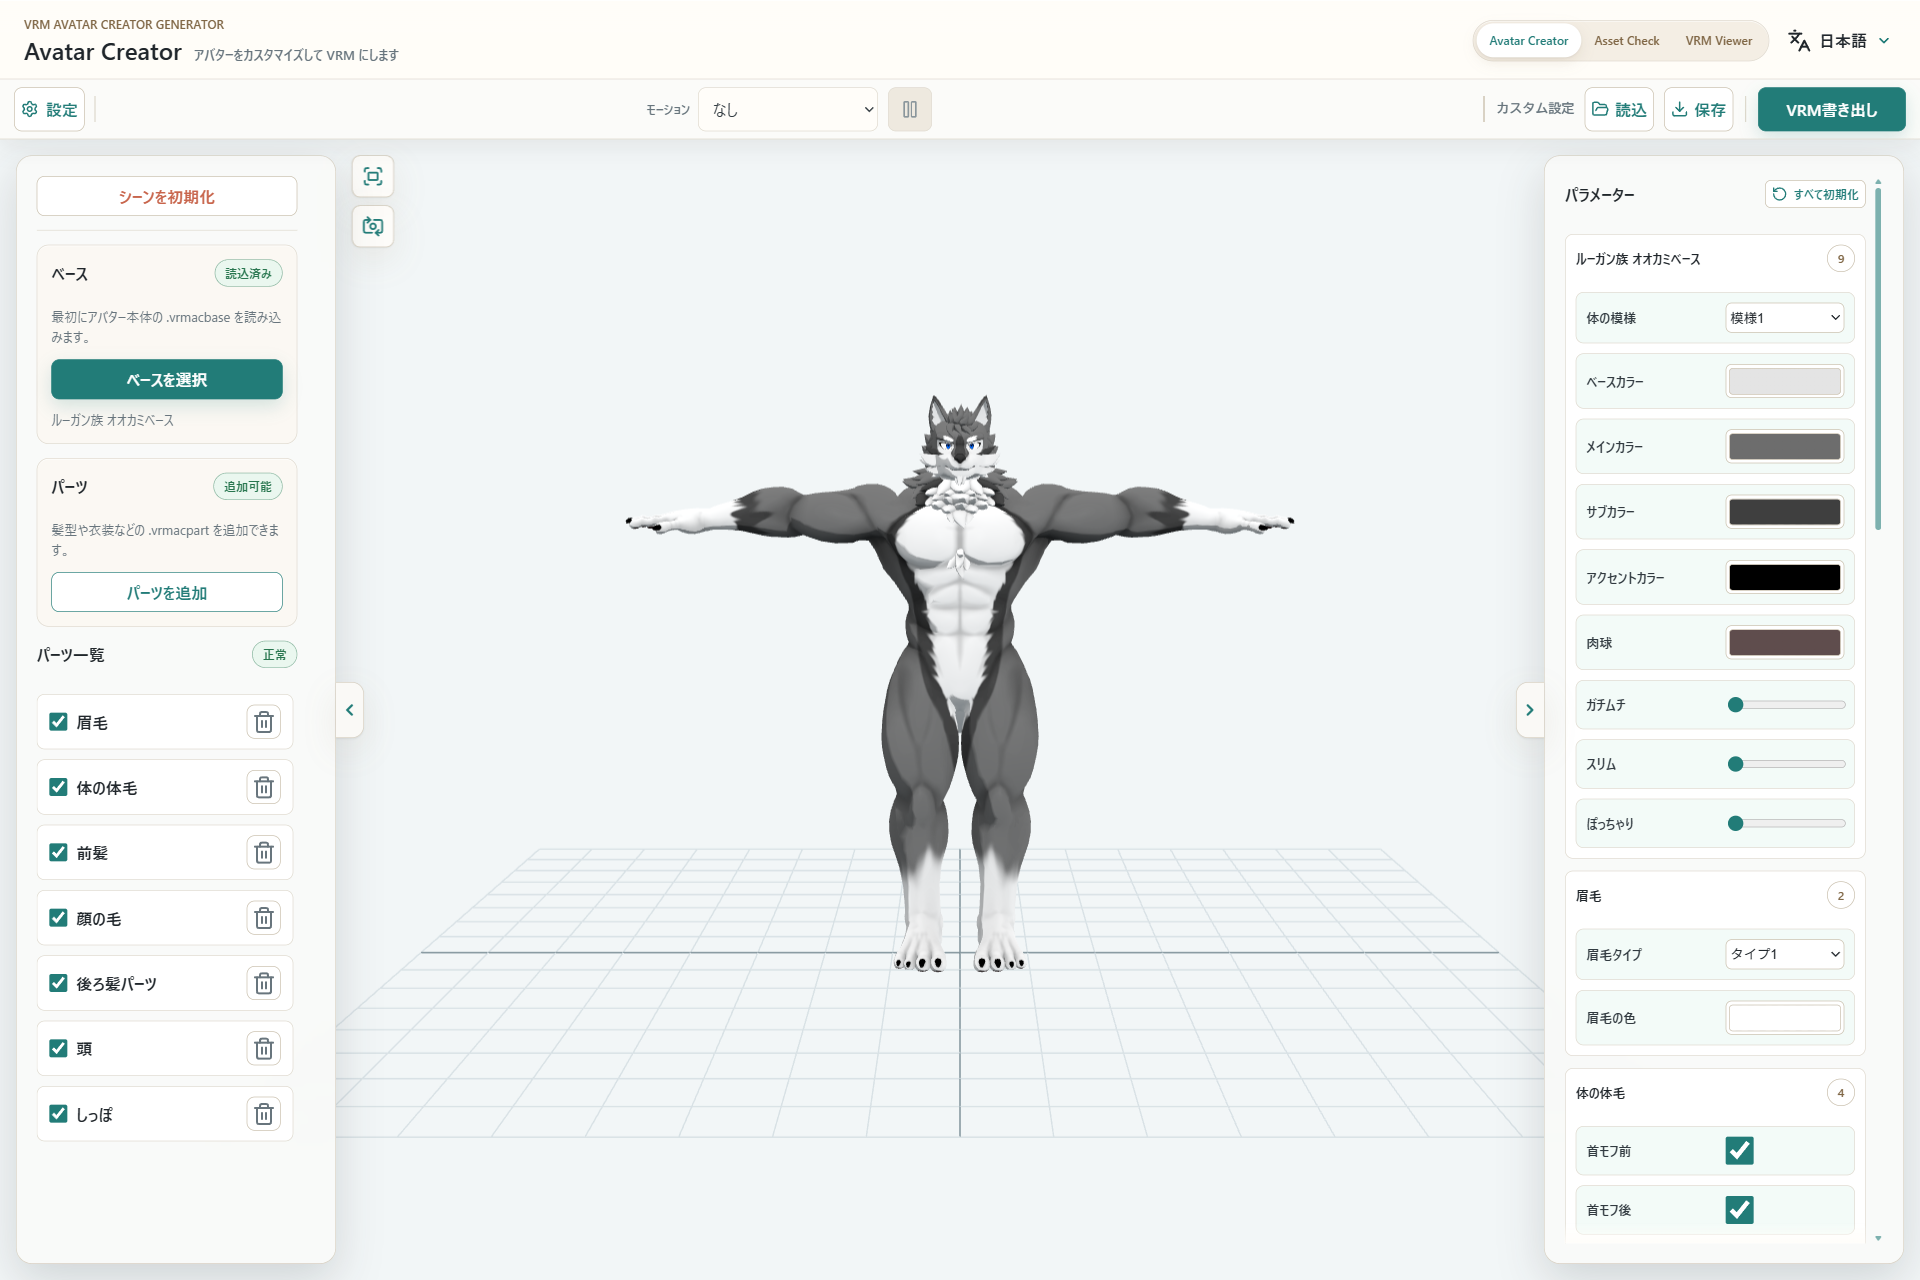Click the パーツを追加 button

(167, 593)
